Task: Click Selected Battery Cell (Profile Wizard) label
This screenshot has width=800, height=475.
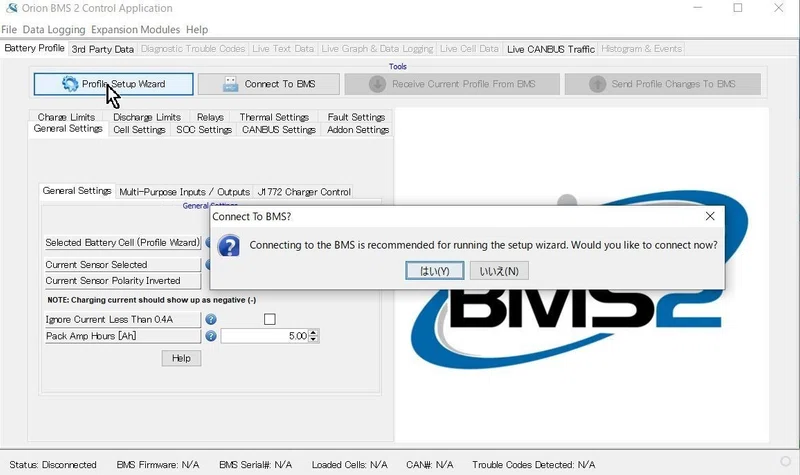Action: pyautogui.click(x=122, y=243)
